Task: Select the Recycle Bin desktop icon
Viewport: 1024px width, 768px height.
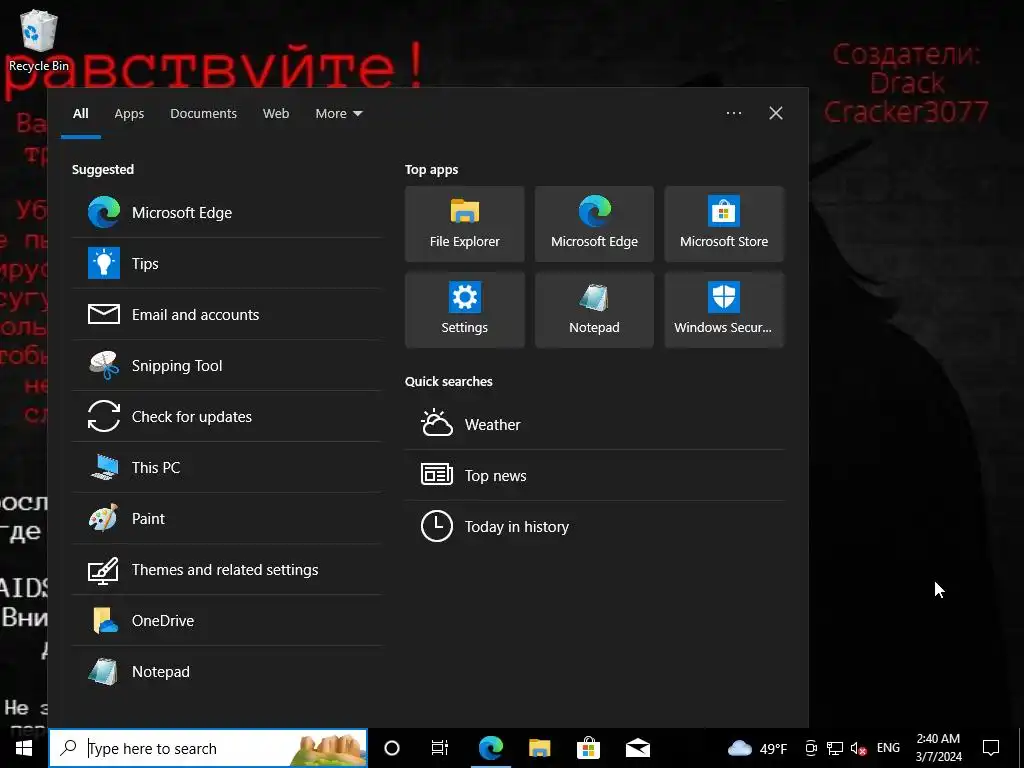Action: pos(39,40)
